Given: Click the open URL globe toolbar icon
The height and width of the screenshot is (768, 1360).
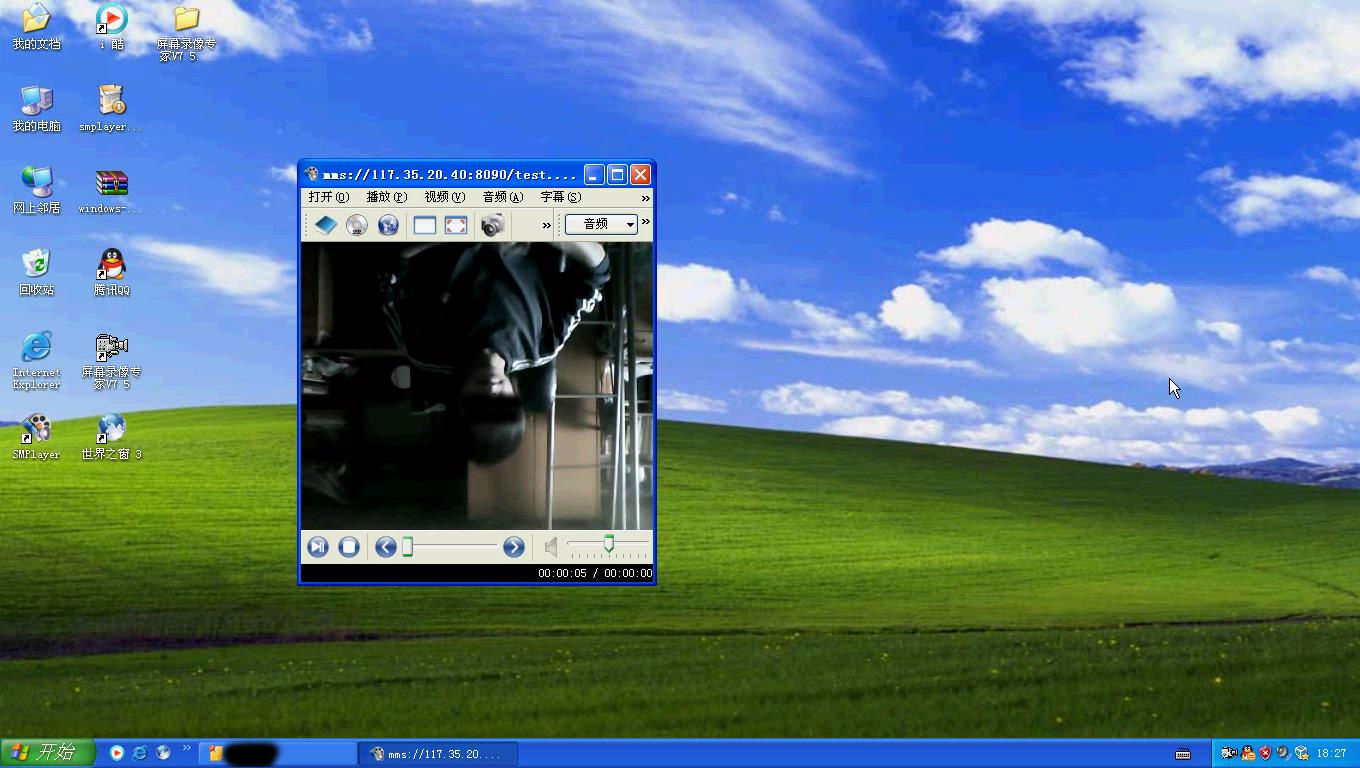Looking at the screenshot, I should coord(388,225).
